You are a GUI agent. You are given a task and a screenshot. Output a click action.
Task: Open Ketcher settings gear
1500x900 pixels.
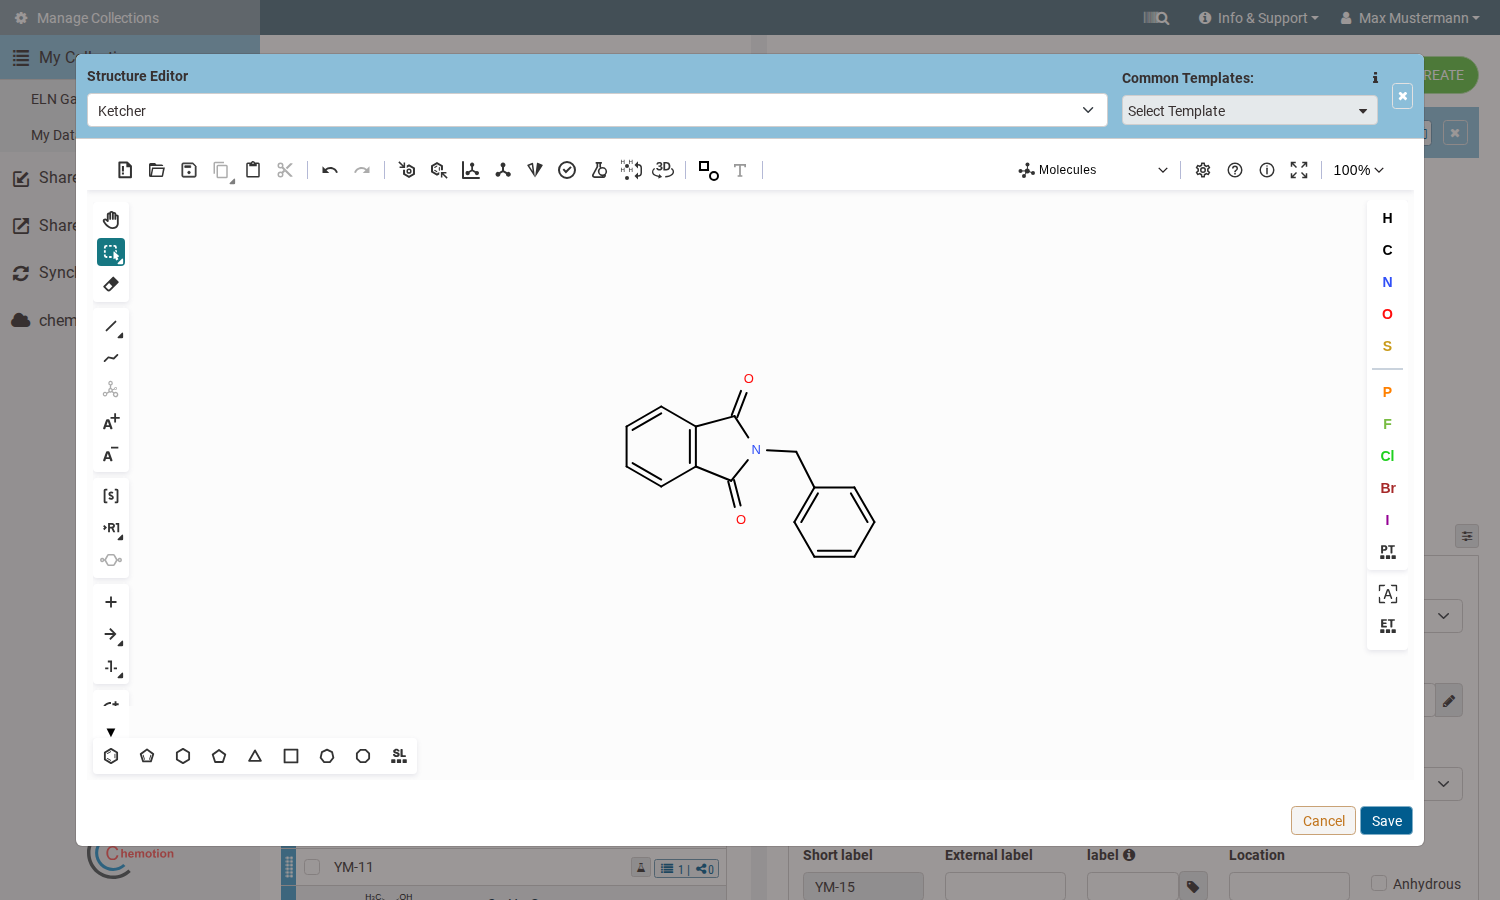(x=1203, y=170)
